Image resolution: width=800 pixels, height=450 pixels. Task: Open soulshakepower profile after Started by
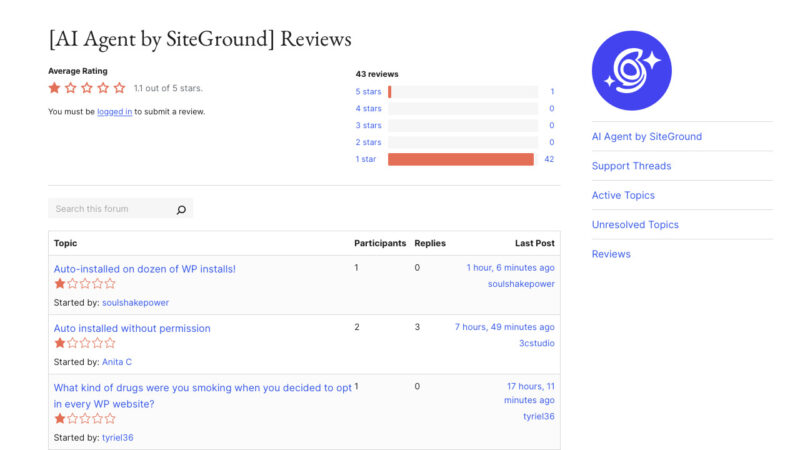pos(135,303)
